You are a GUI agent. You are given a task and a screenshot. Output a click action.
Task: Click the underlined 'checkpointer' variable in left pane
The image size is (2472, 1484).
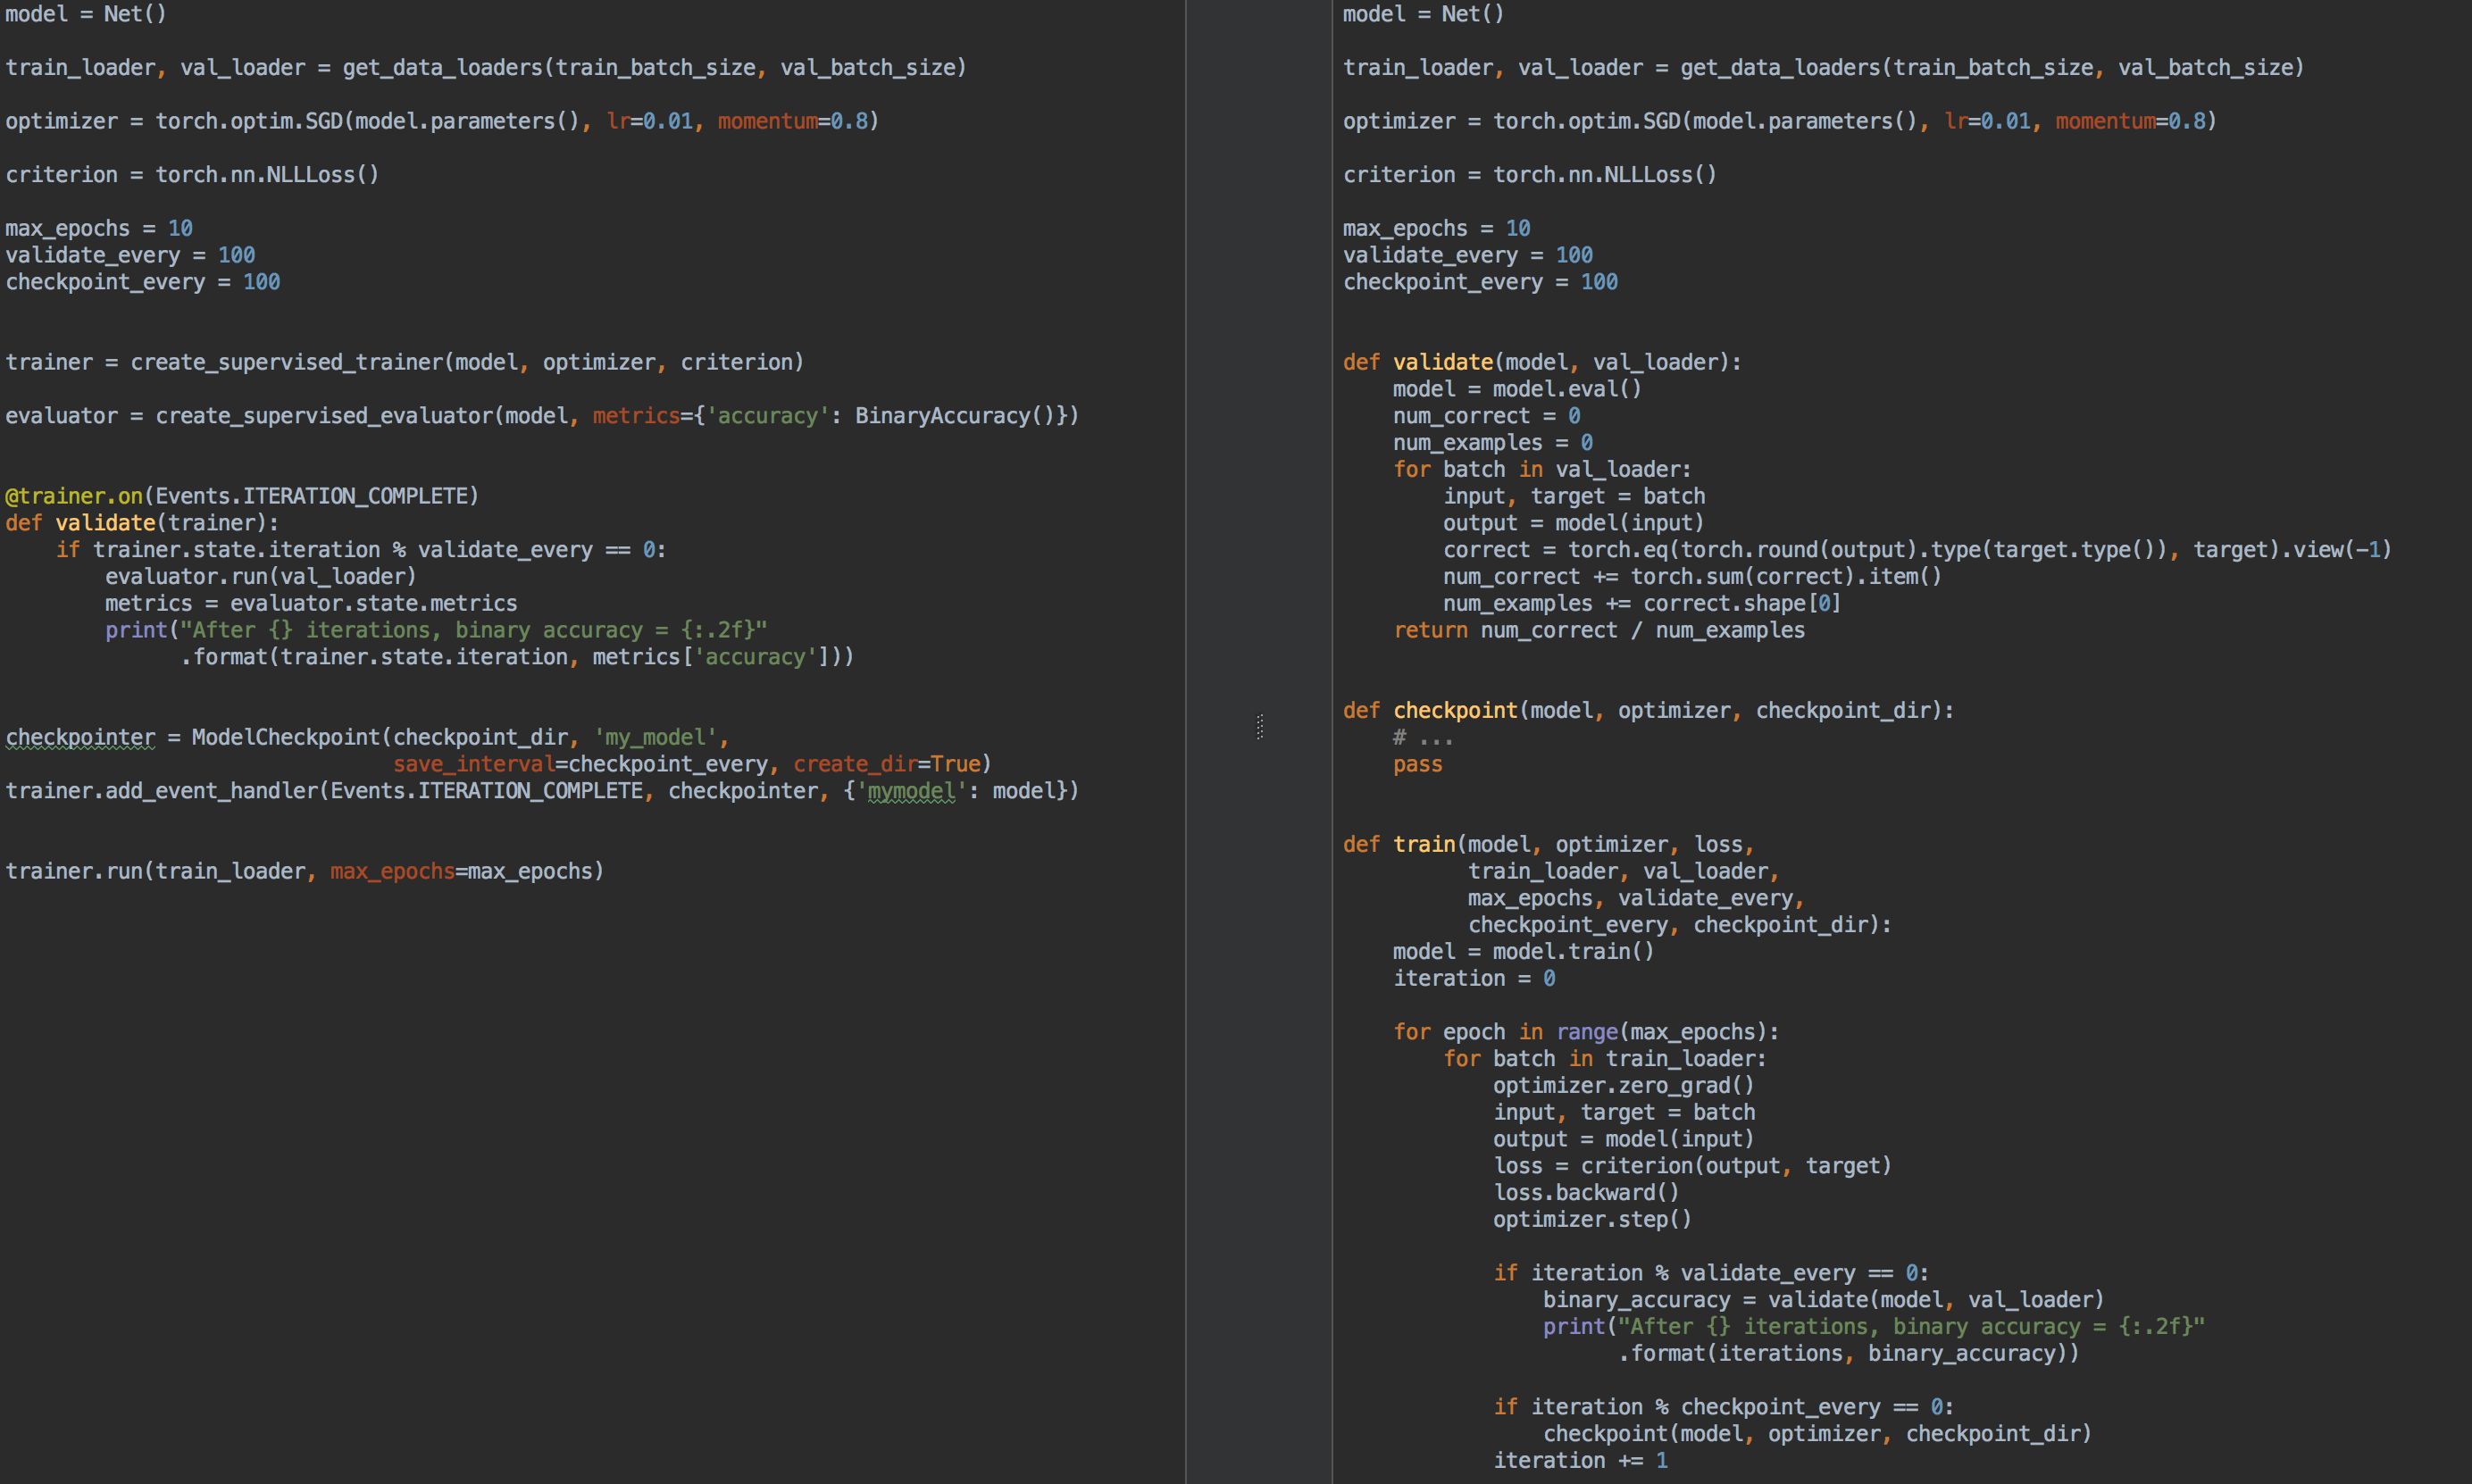coord(80,737)
